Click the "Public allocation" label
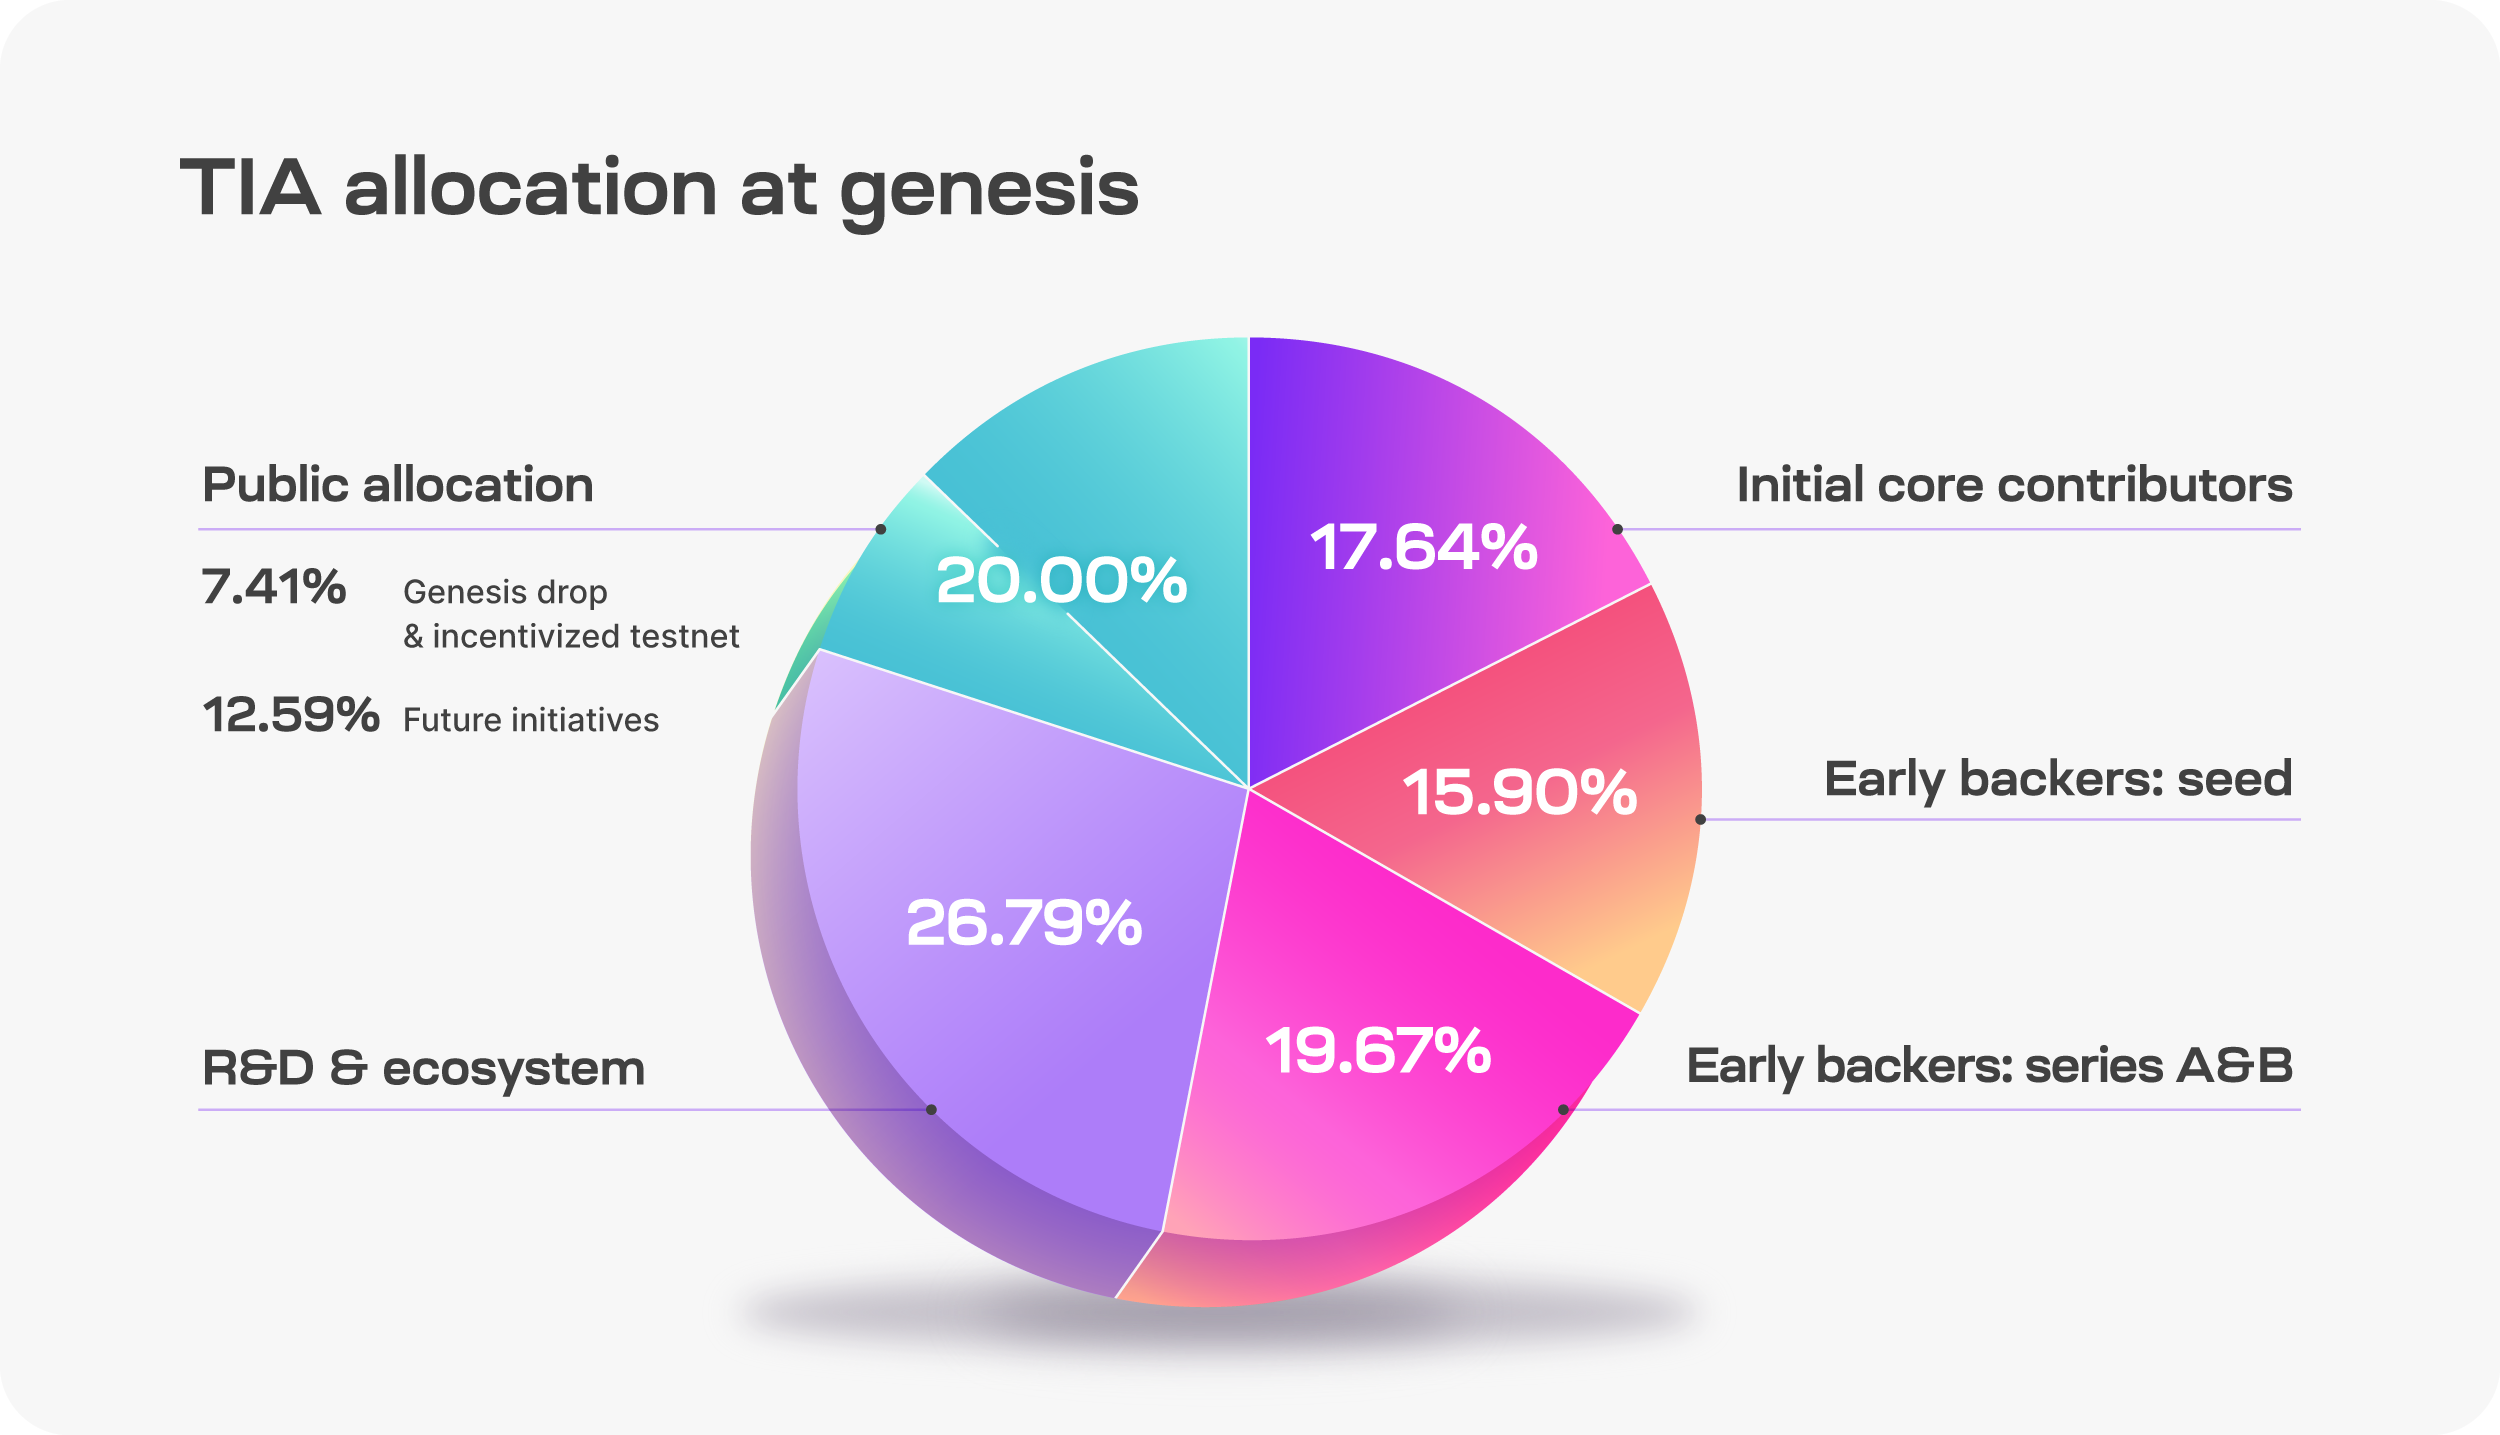2500x1435 pixels. click(398, 485)
